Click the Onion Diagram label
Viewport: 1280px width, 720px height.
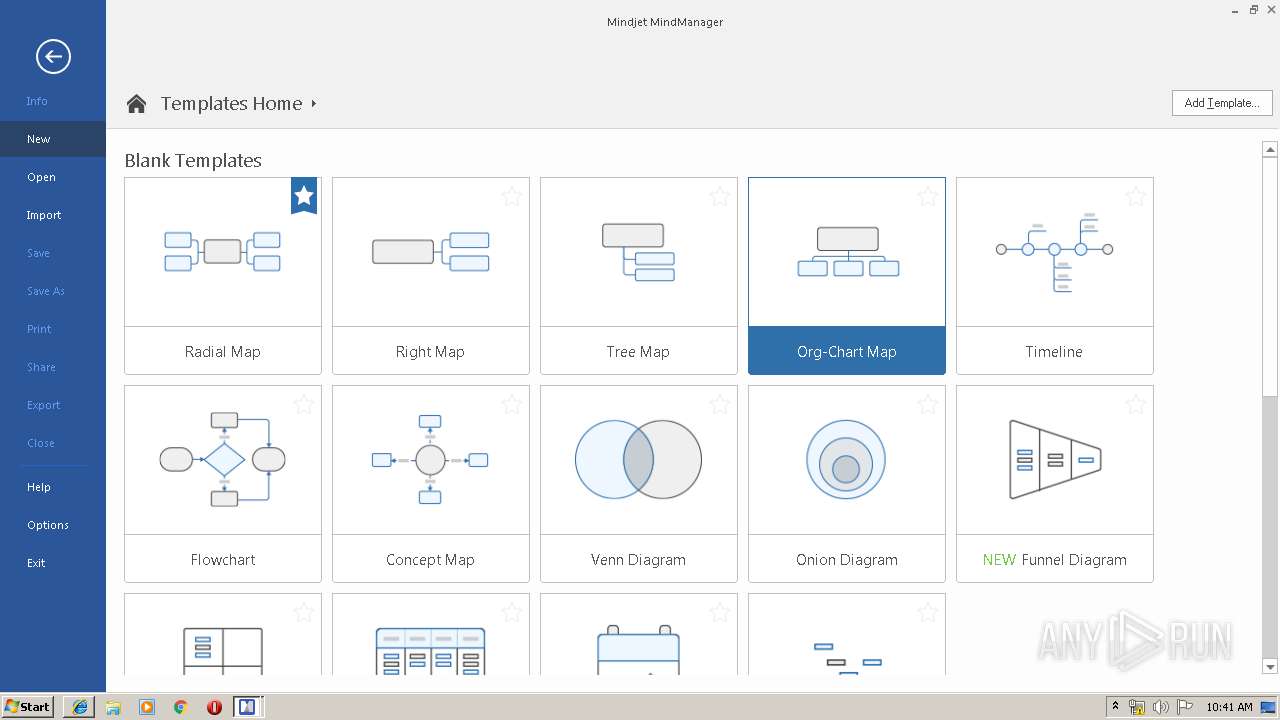847,560
